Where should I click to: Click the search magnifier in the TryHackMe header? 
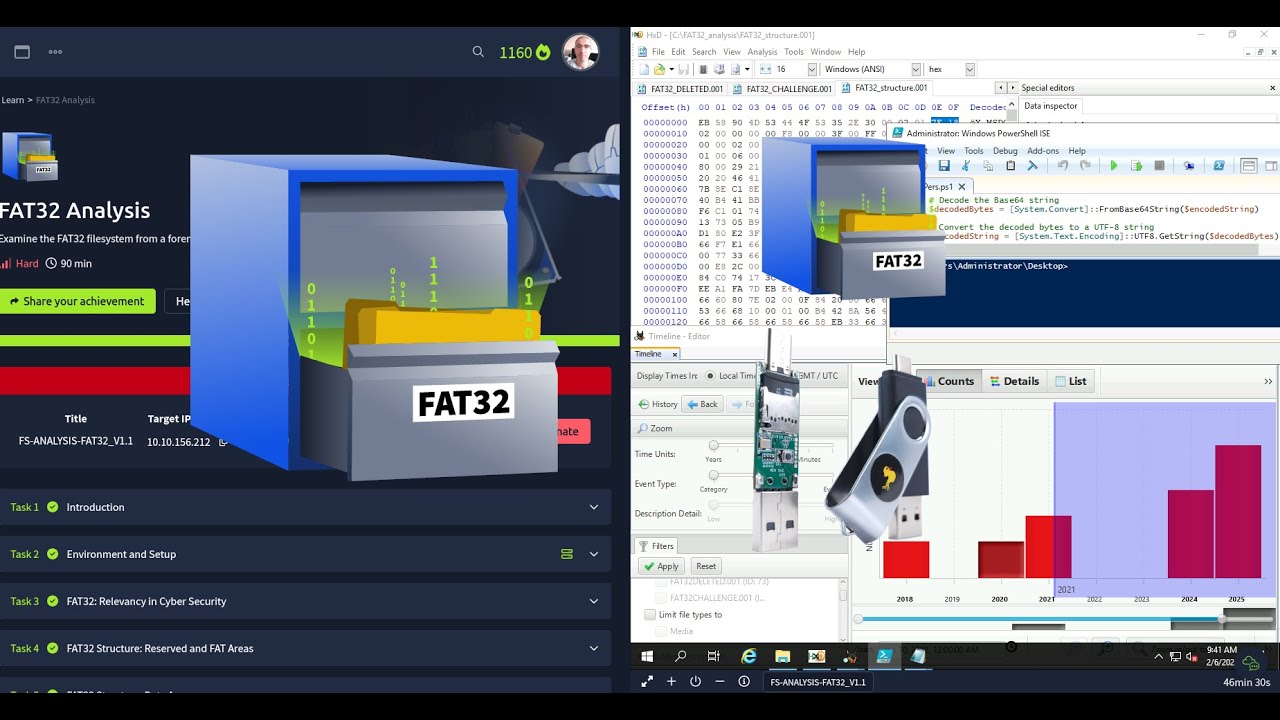[478, 52]
